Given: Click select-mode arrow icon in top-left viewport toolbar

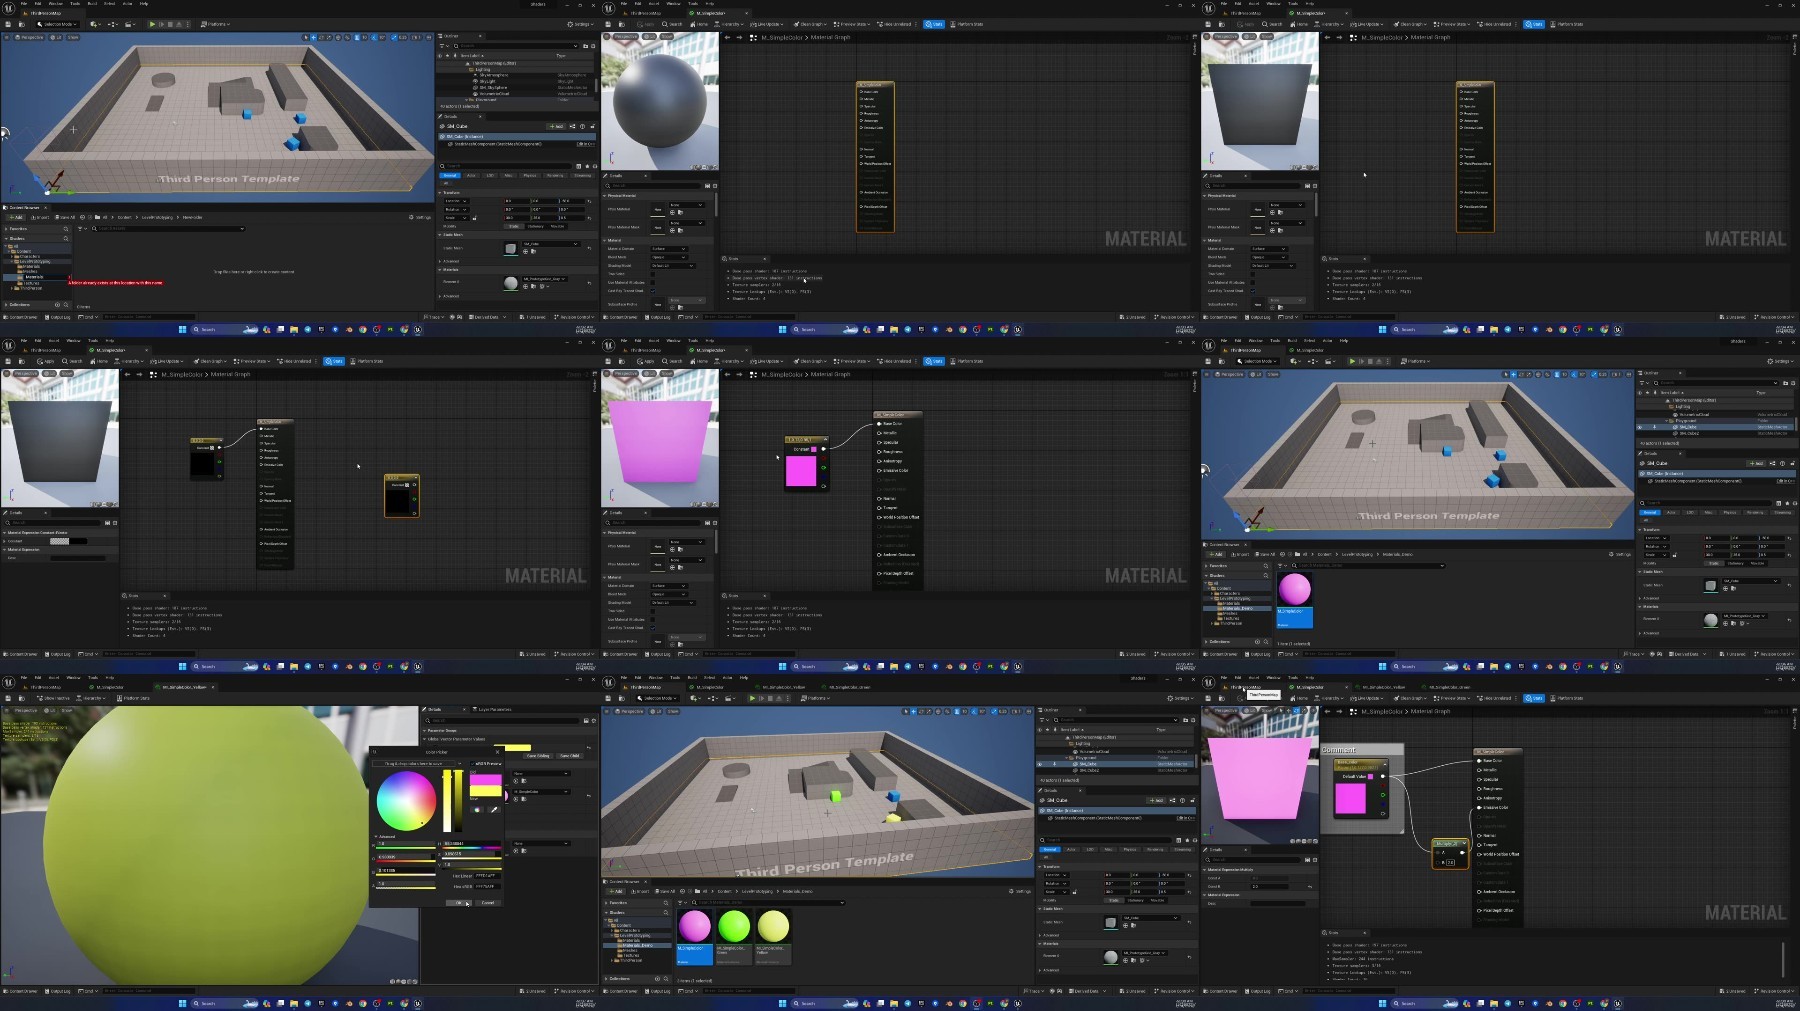Looking at the screenshot, I should pos(305,37).
